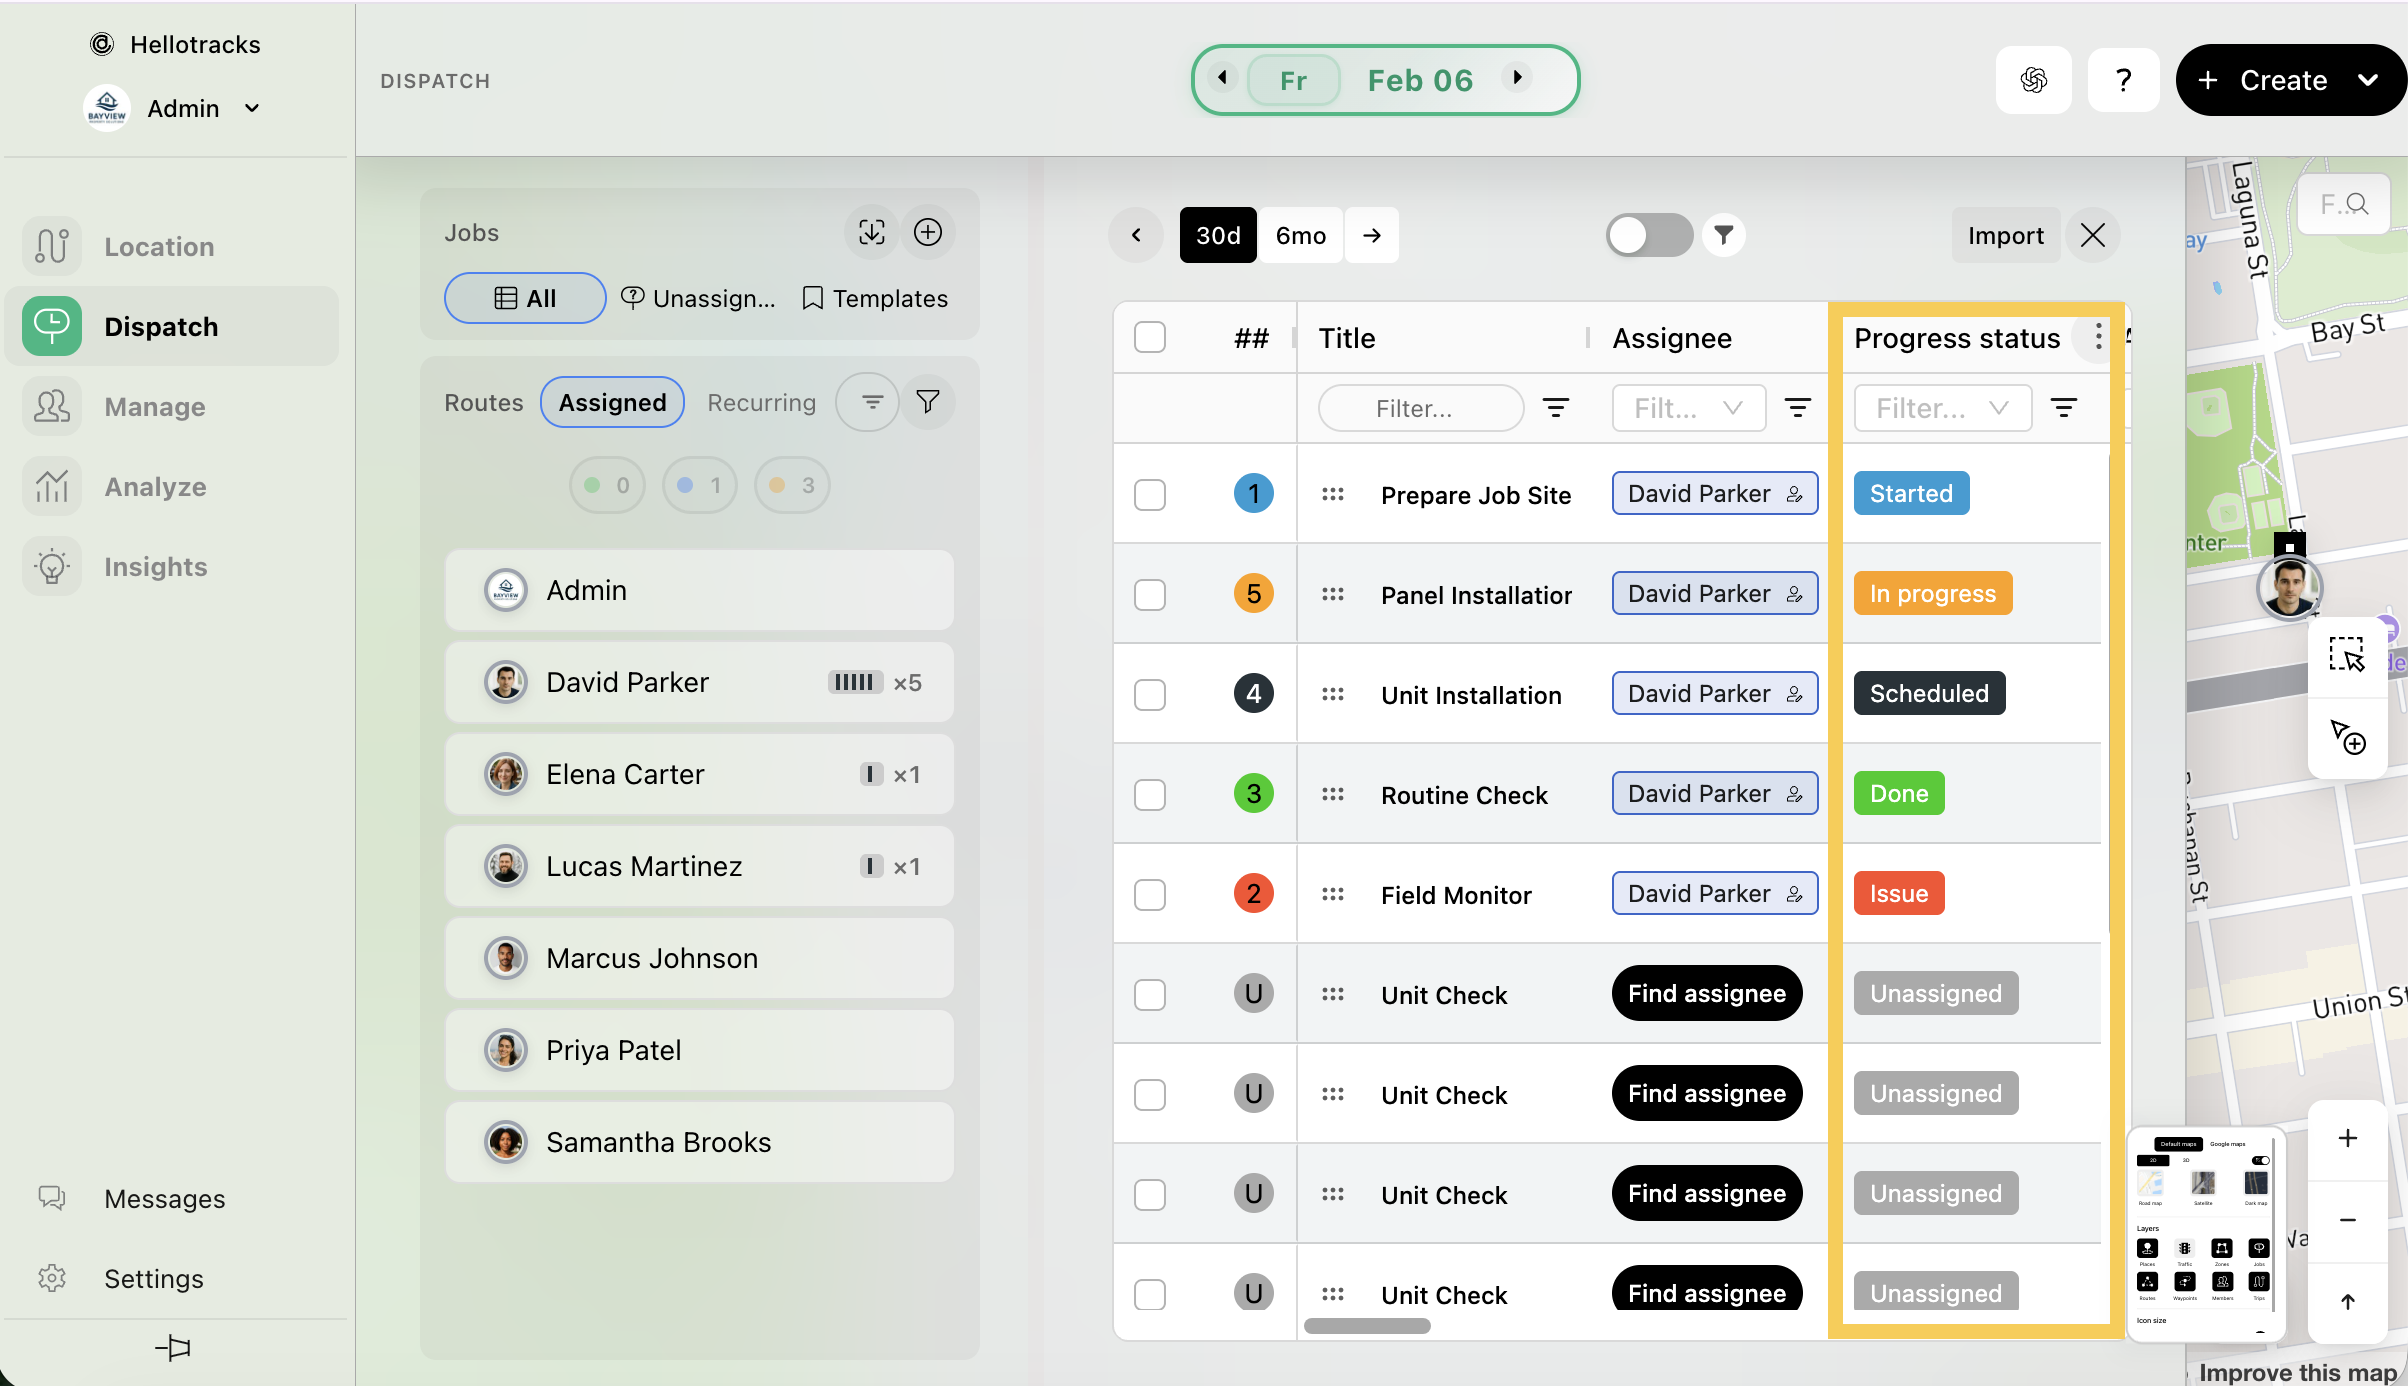Tick the select-all checkbox in table header
The height and width of the screenshot is (1386, 2408).
point(1150,337)
